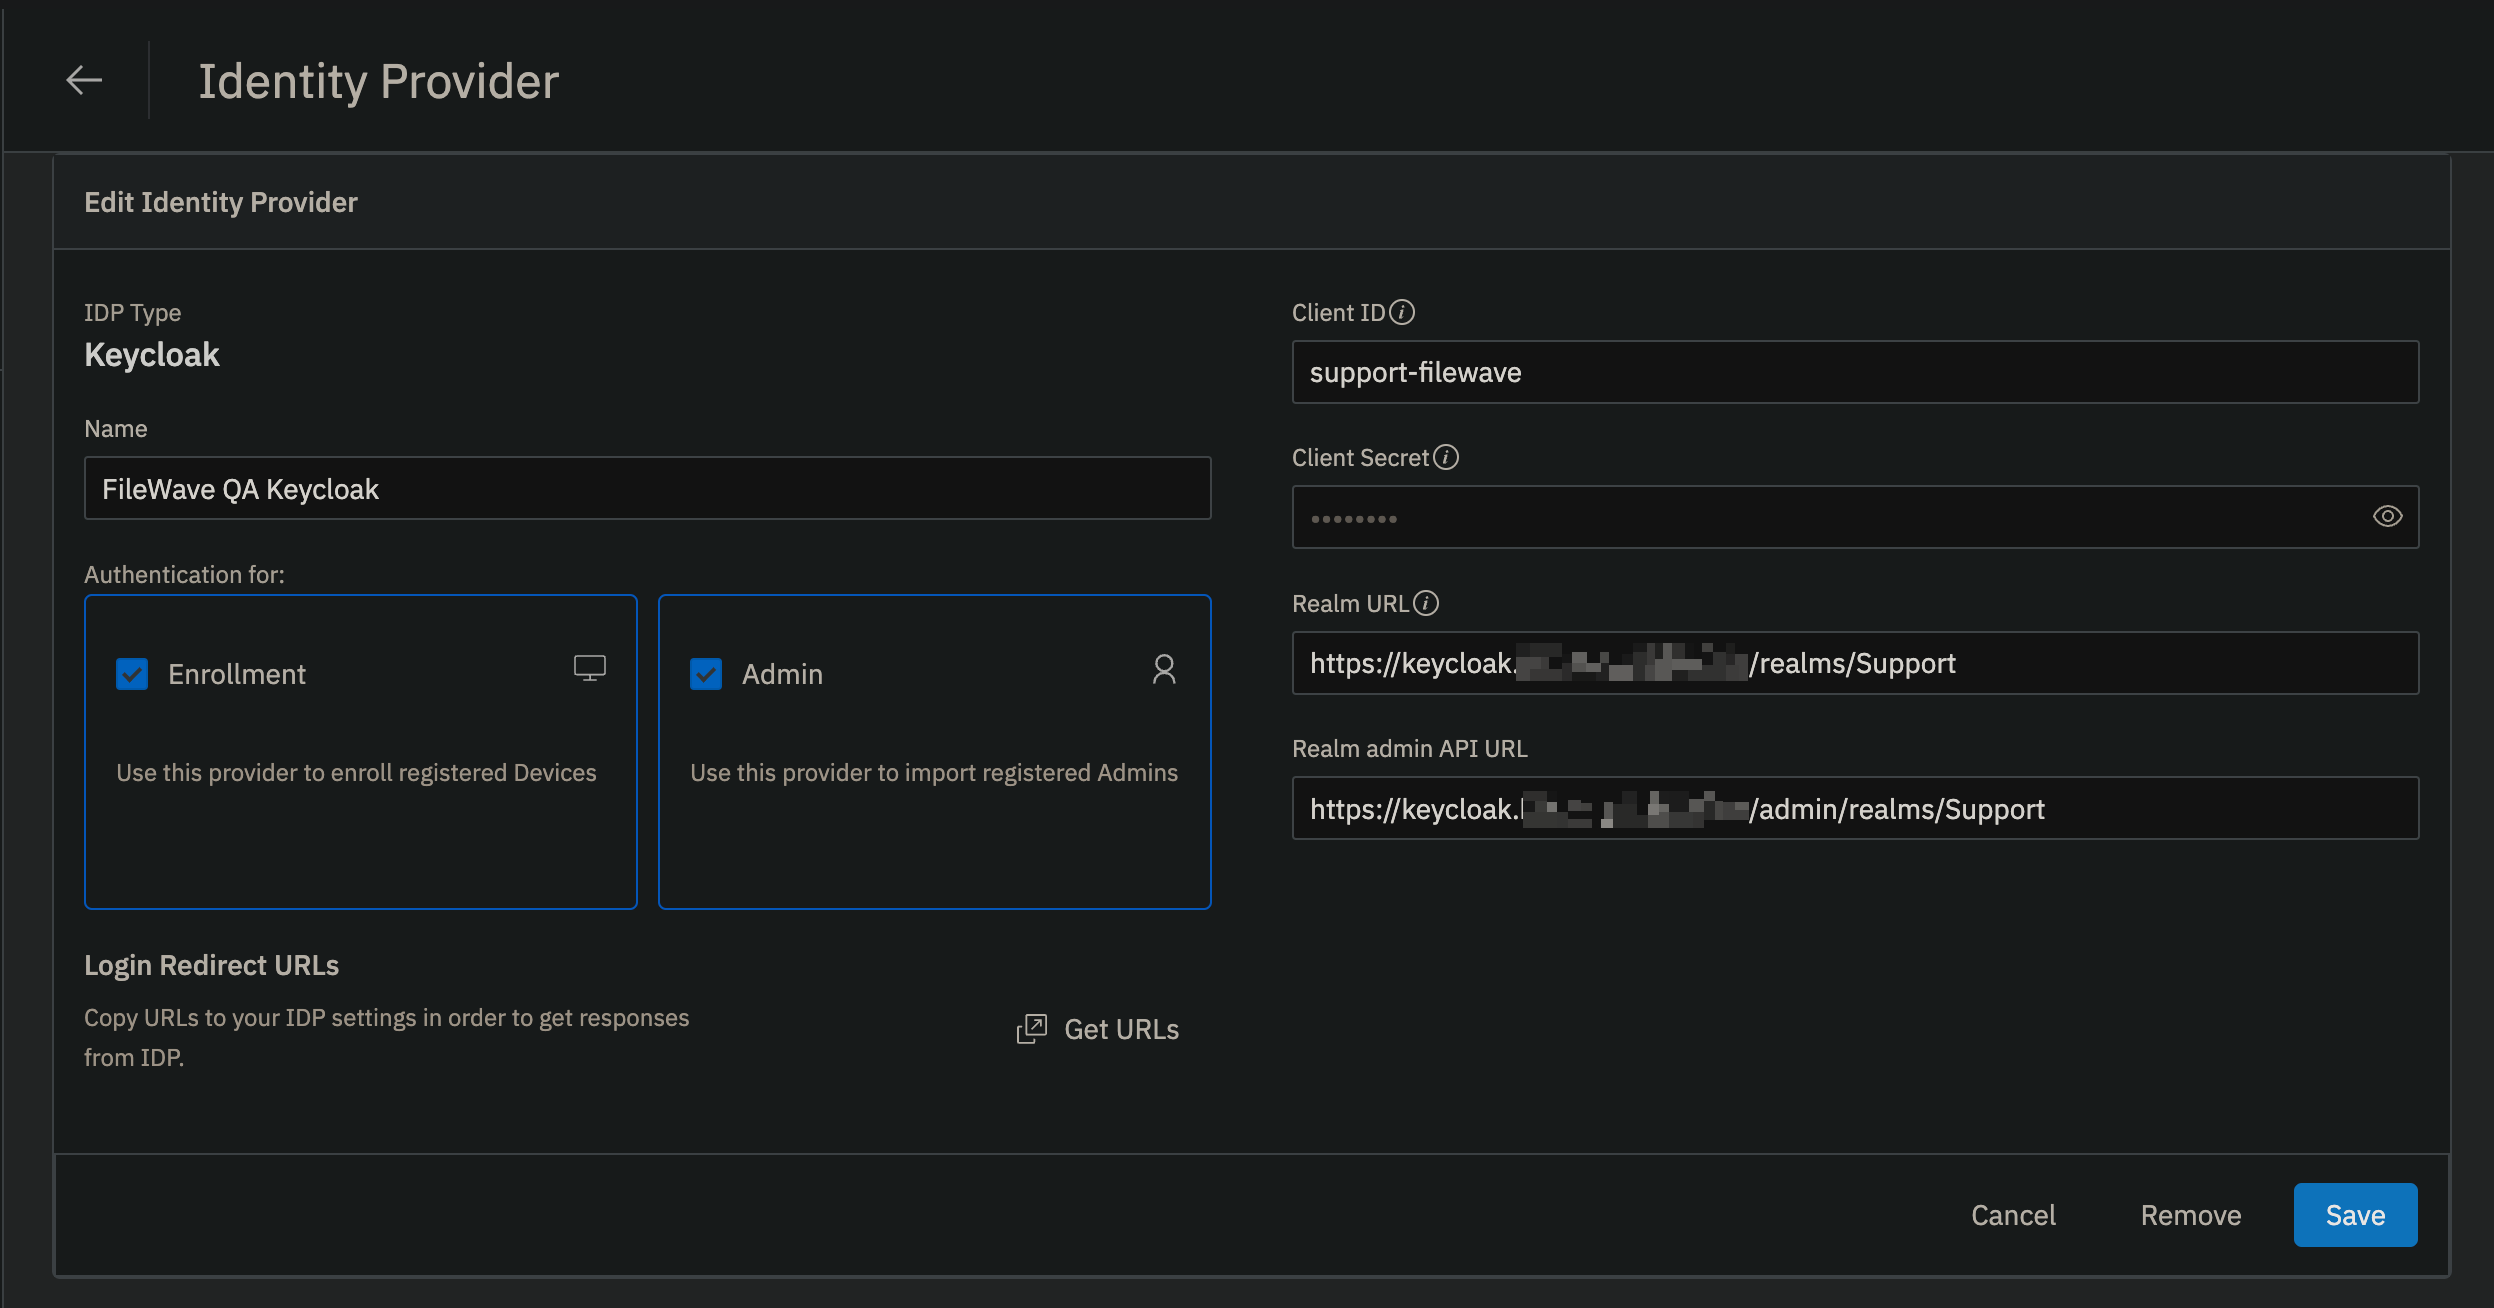Viewport: 2494px width, 1308px height.
Task: Click the Identity Provider page title
Action: 378,81
